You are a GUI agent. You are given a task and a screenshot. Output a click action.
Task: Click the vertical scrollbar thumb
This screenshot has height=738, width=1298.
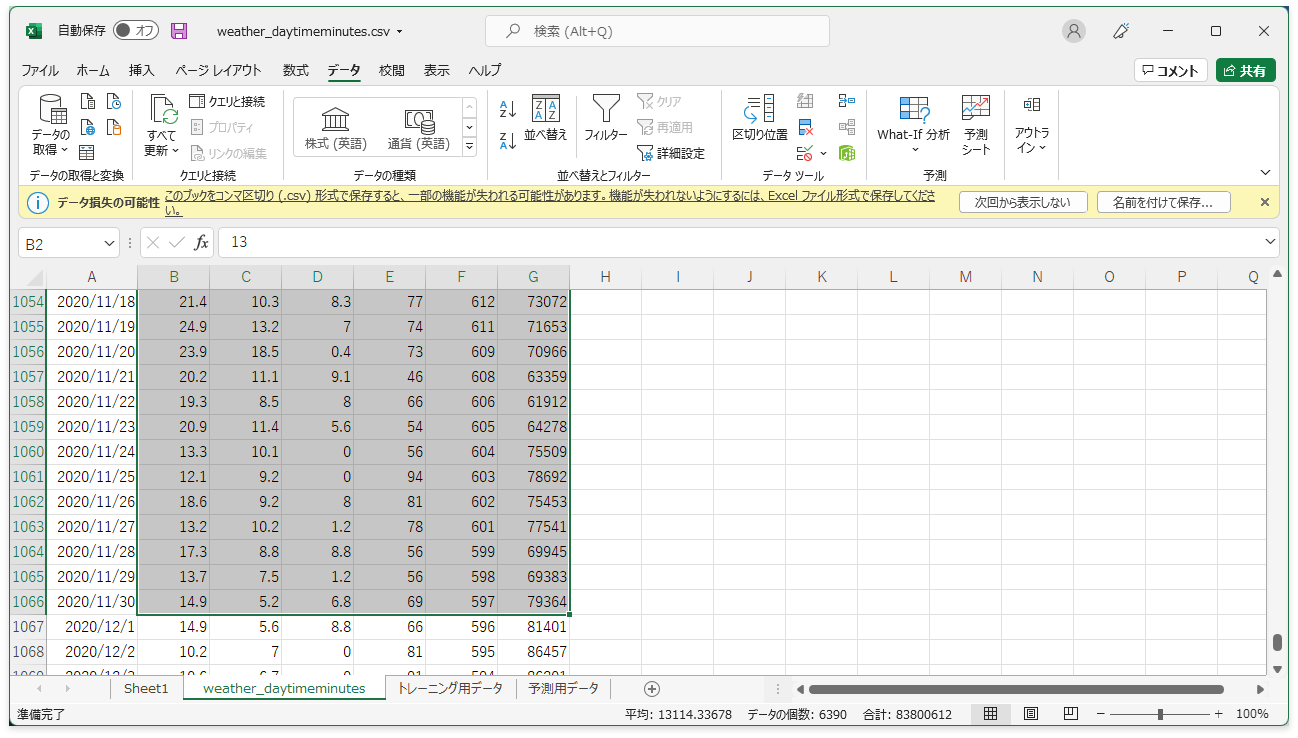1277,642
